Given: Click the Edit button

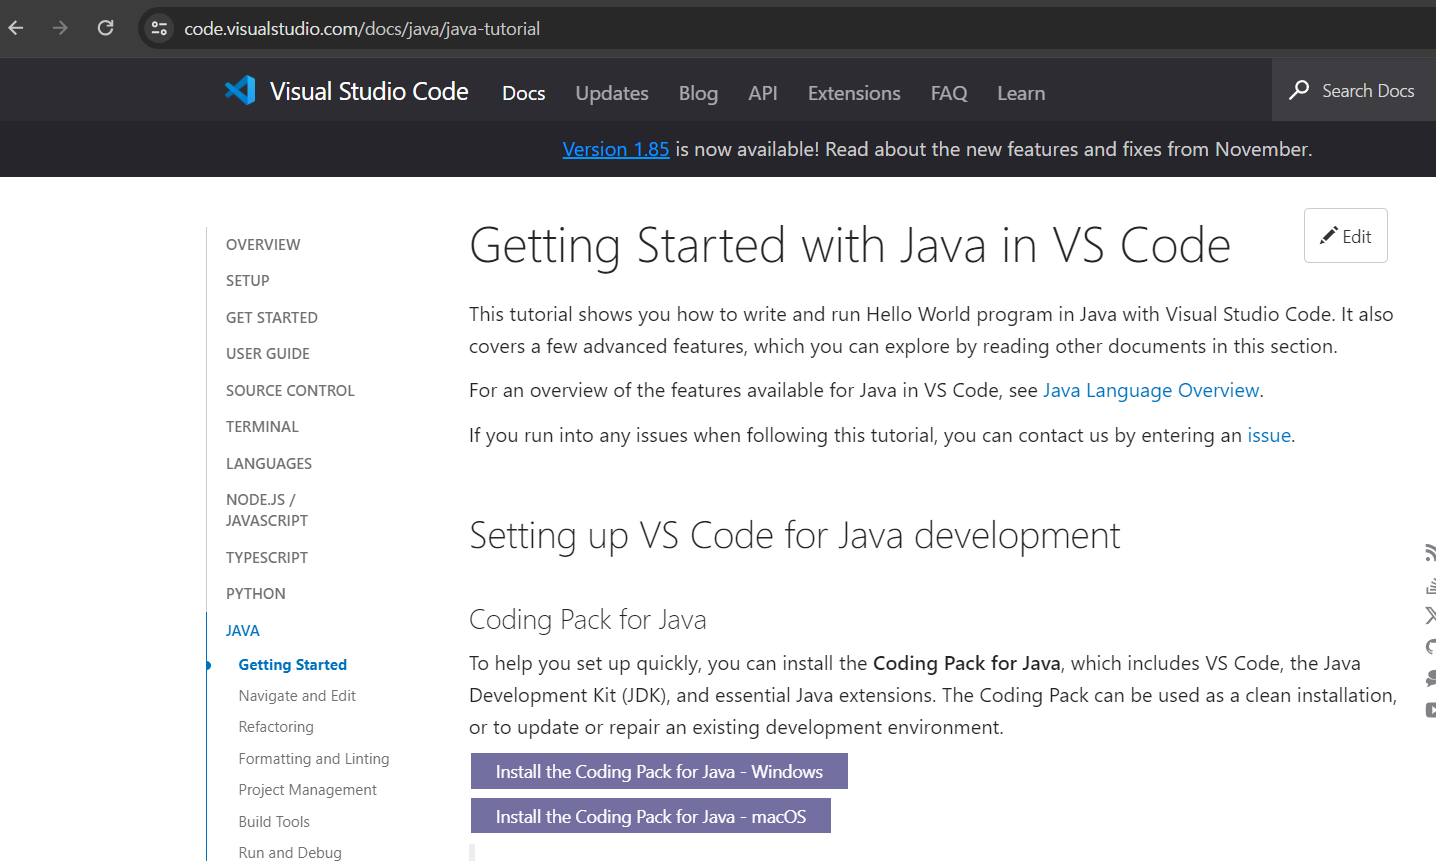Looking at the screenshot, I should [x=1345, y=236].
